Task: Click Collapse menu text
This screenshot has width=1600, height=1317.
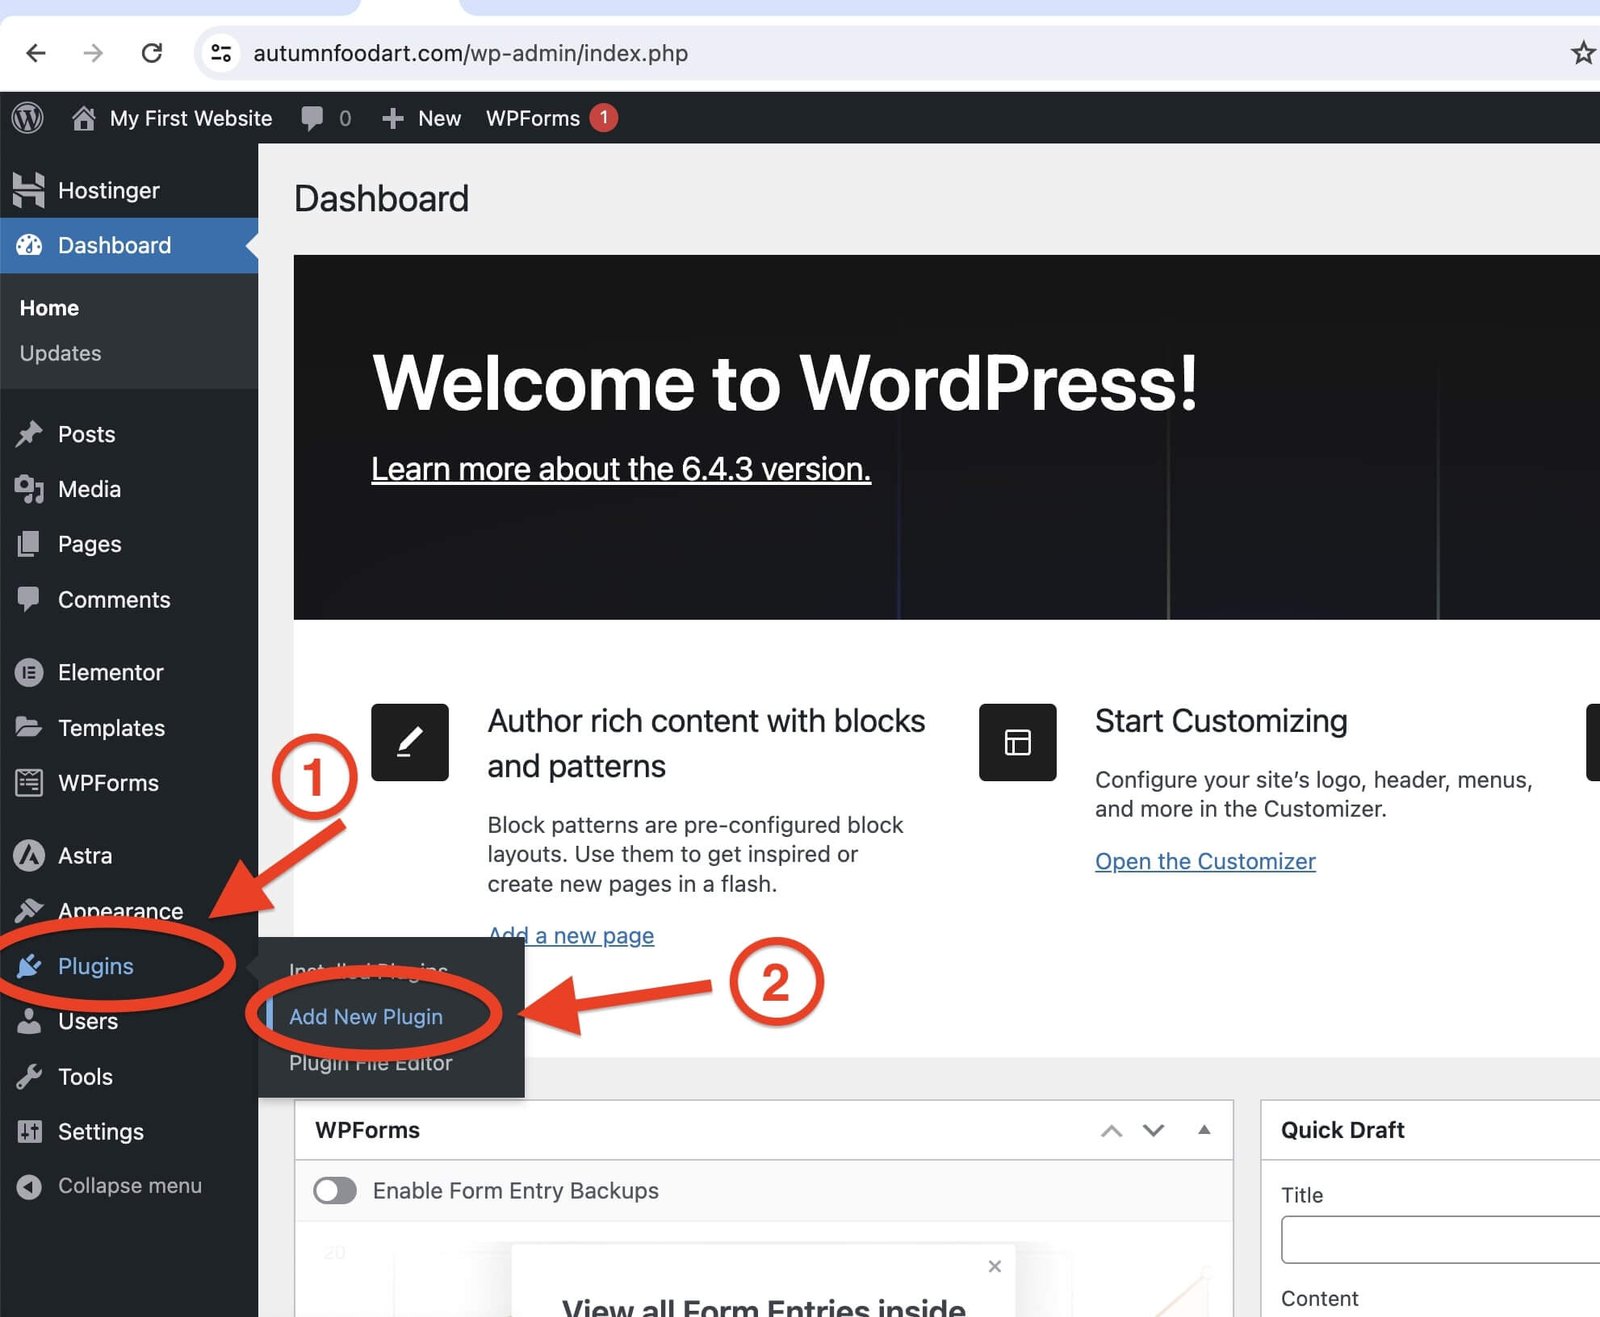Action: 130,1186
